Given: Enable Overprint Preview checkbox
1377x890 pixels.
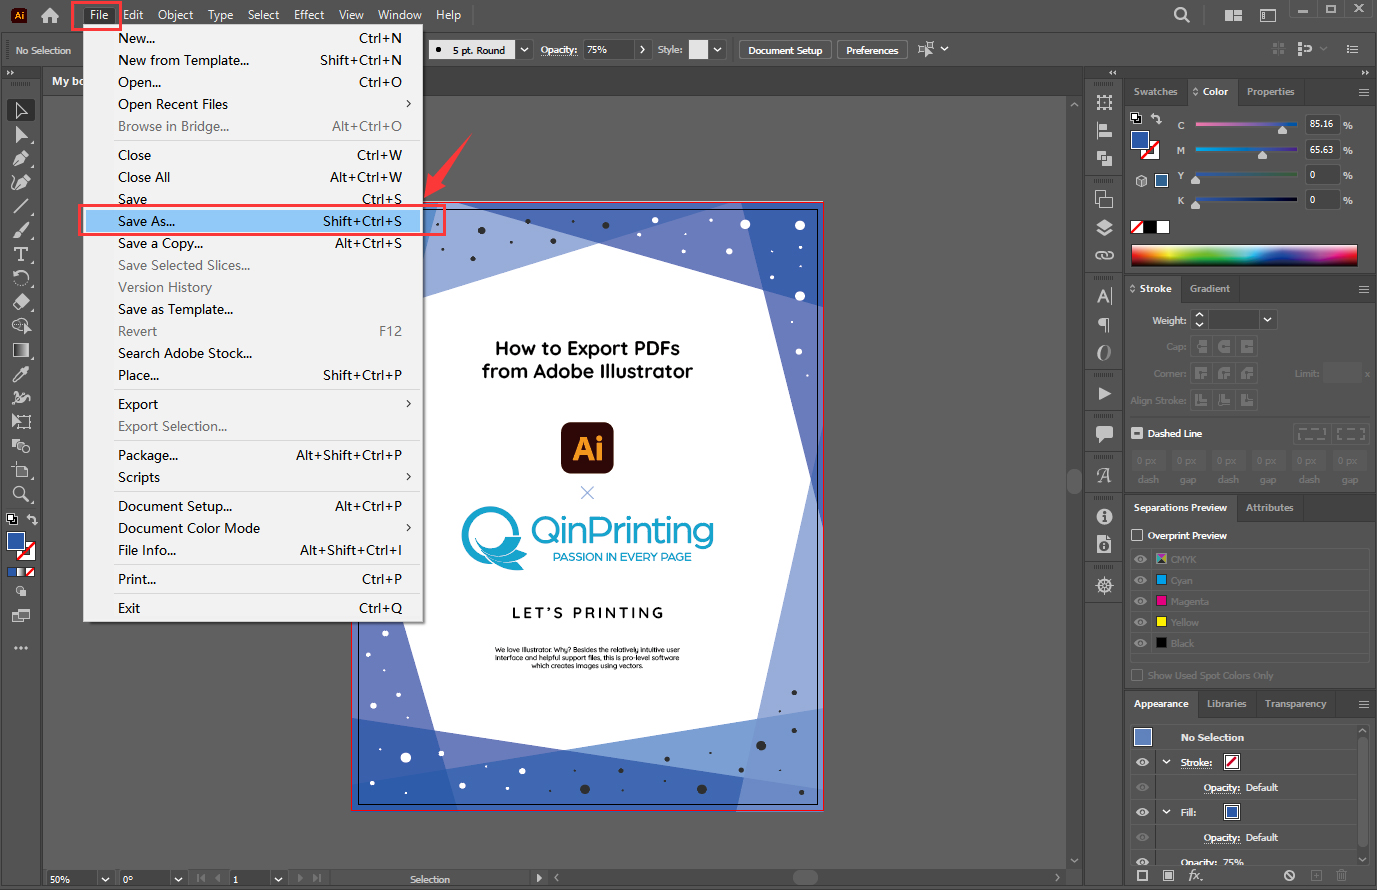Looking at the screenshot, I should 1137,535.
